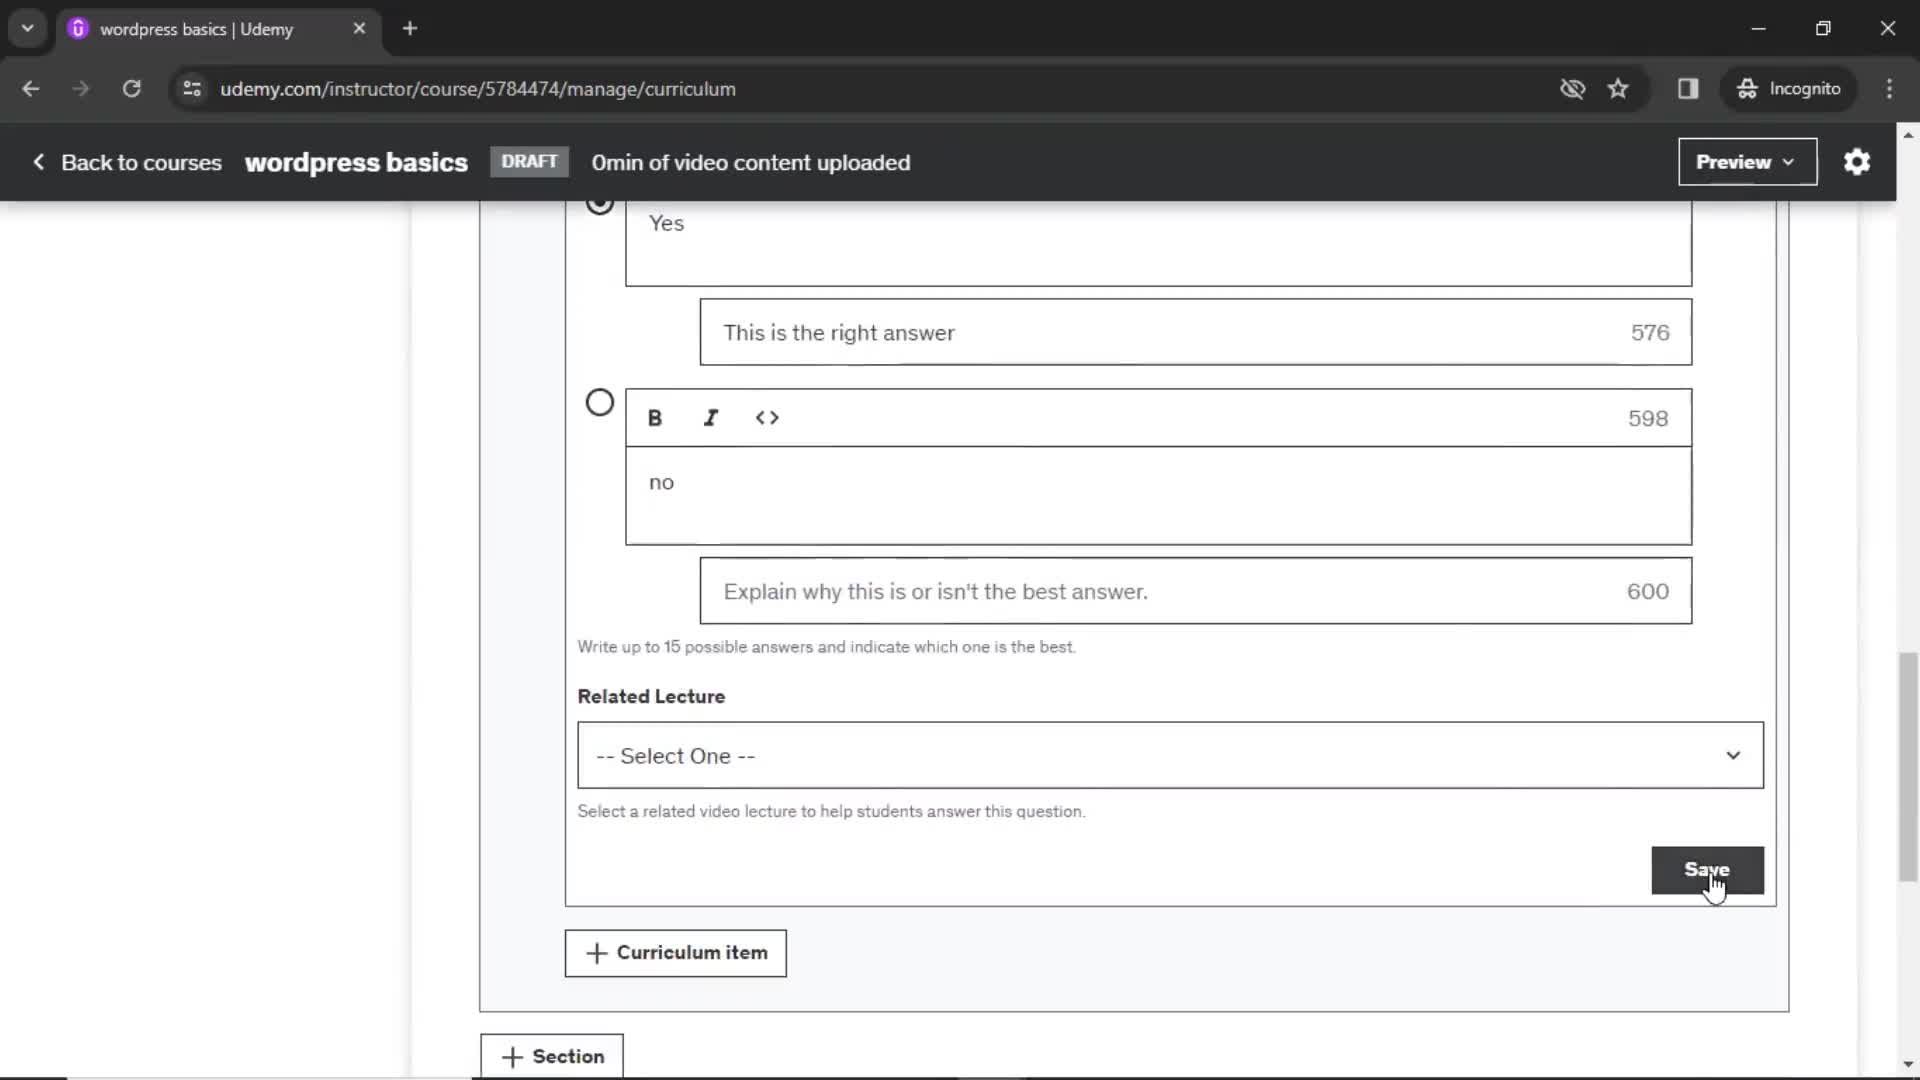Click the Save button
This screenshot has height=1080, width=1920.
click(1708, 869)
